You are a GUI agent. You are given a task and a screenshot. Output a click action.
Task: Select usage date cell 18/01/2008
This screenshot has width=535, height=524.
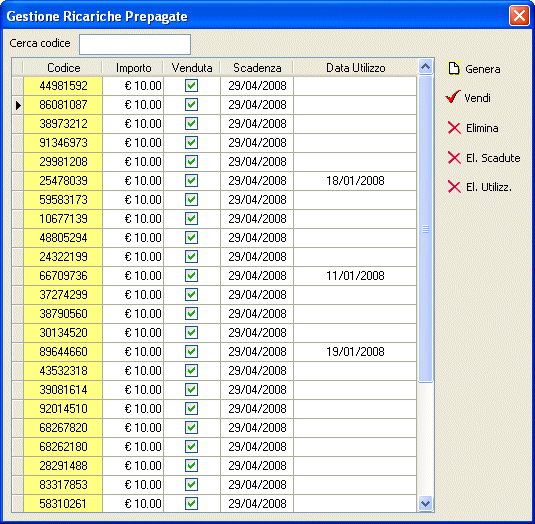point(355,181)
